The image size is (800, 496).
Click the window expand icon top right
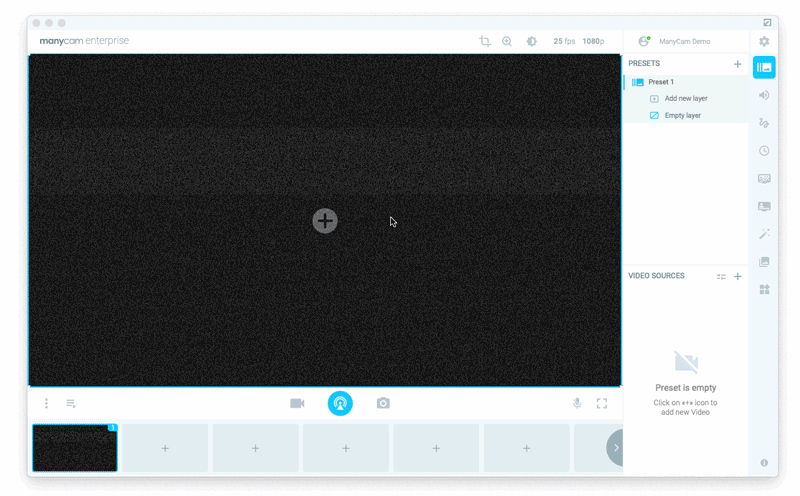pyautogui.click(x=767, y=22)
